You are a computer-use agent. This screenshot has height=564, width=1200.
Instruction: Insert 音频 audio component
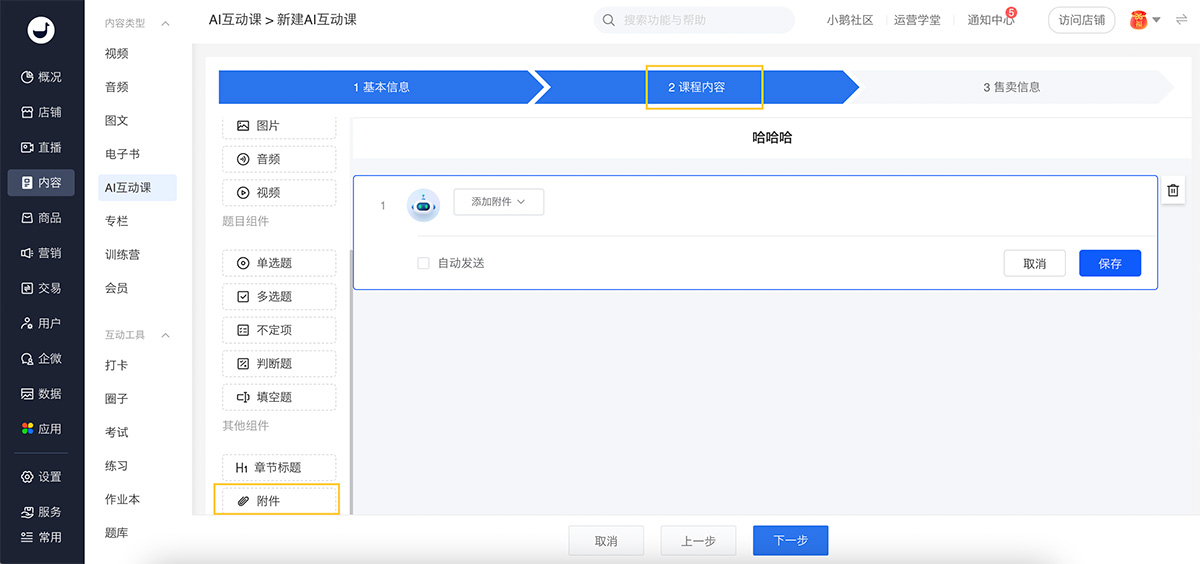279,159
